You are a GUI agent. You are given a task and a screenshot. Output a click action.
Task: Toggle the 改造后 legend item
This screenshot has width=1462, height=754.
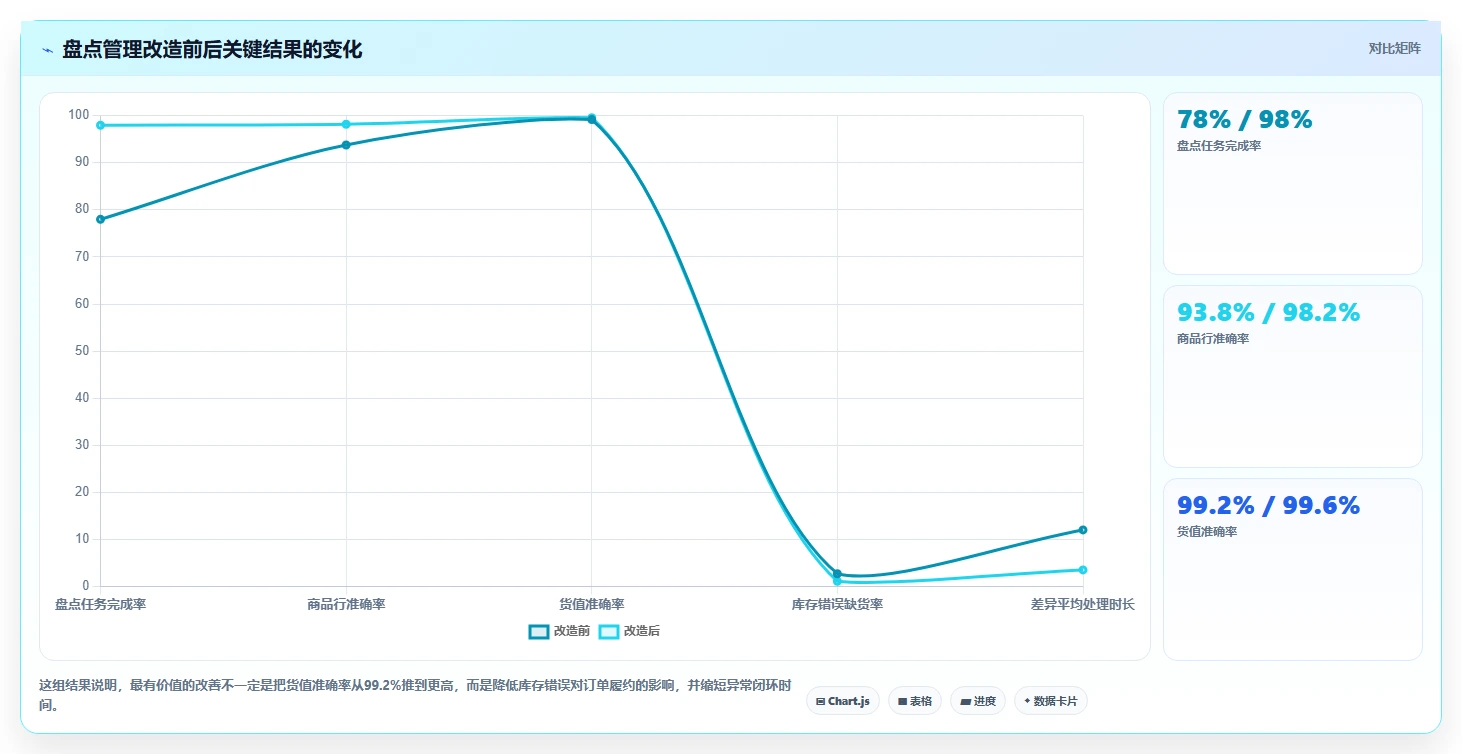pos(629,631)
